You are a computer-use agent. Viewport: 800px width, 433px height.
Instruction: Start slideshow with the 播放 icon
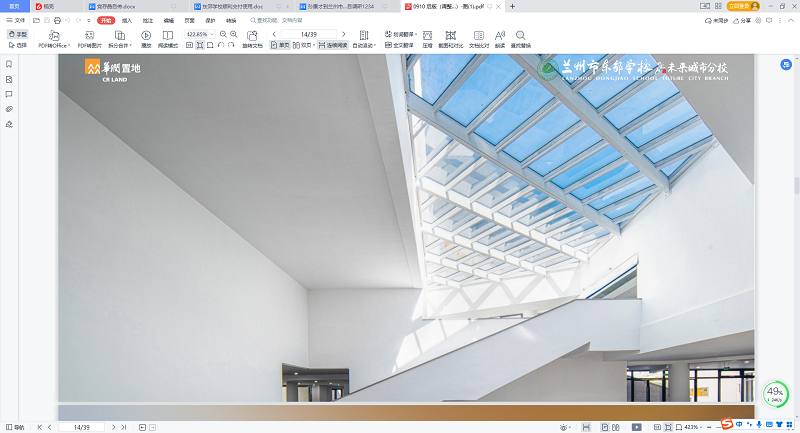click(x=146, y=36)
